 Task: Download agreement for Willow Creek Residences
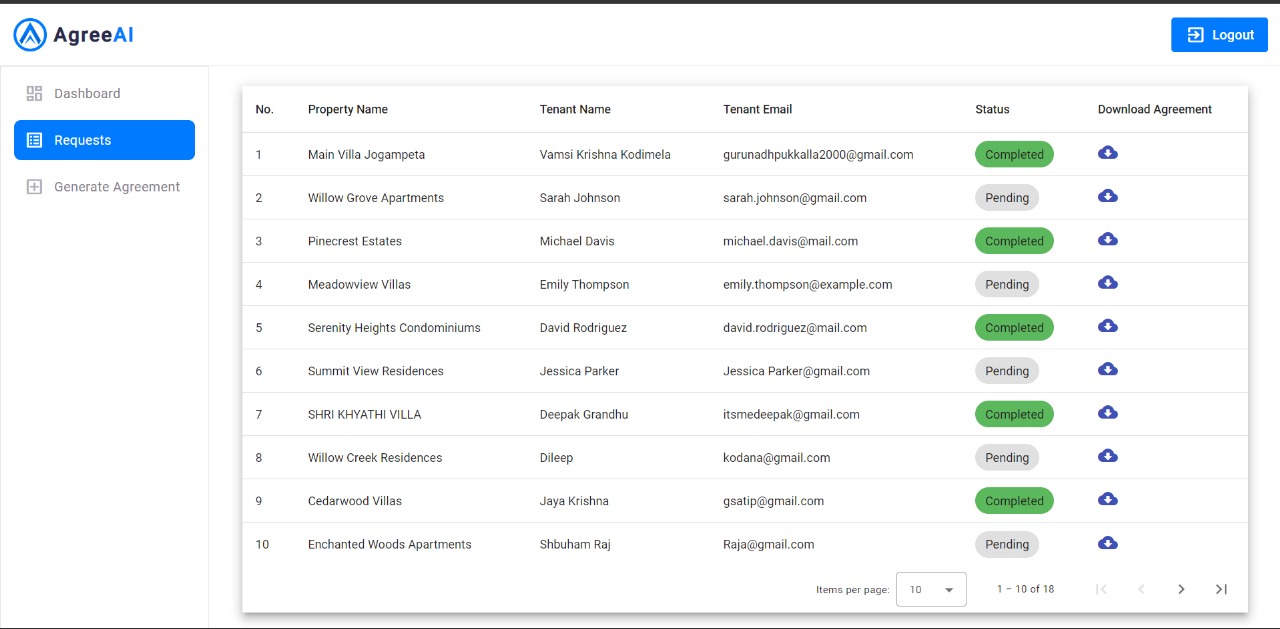(x=1108, y=456)
